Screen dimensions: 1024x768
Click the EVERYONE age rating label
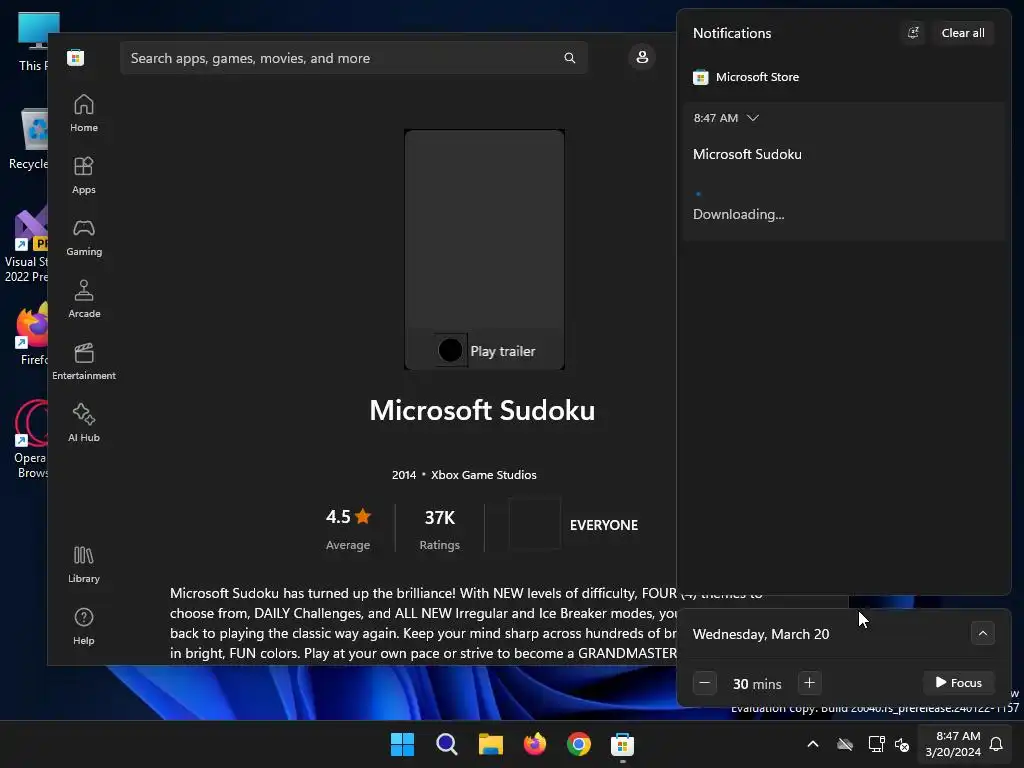coord(603,525)
